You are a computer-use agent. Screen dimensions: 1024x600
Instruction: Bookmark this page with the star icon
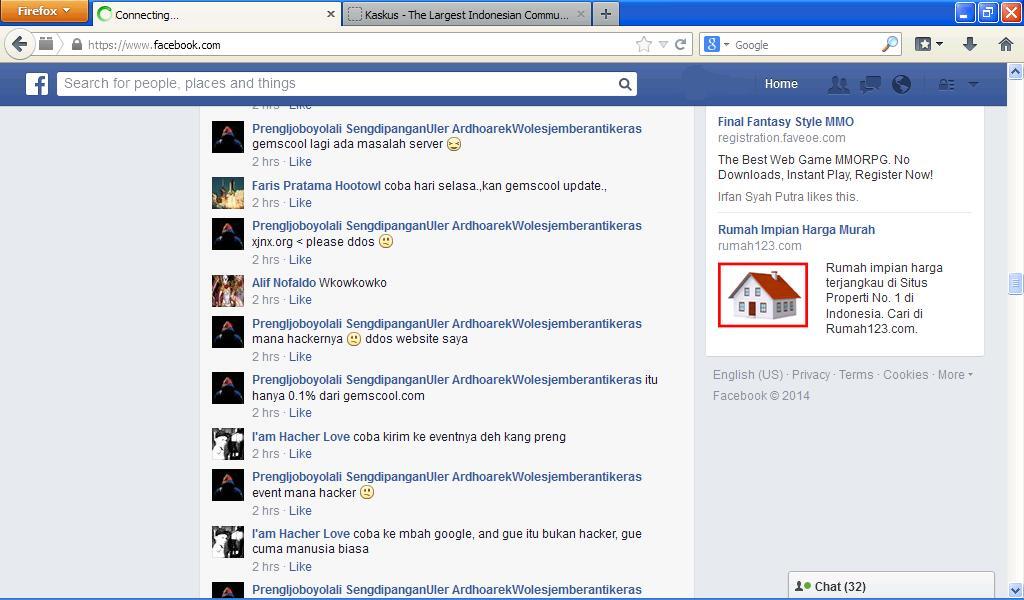(643, 44)
